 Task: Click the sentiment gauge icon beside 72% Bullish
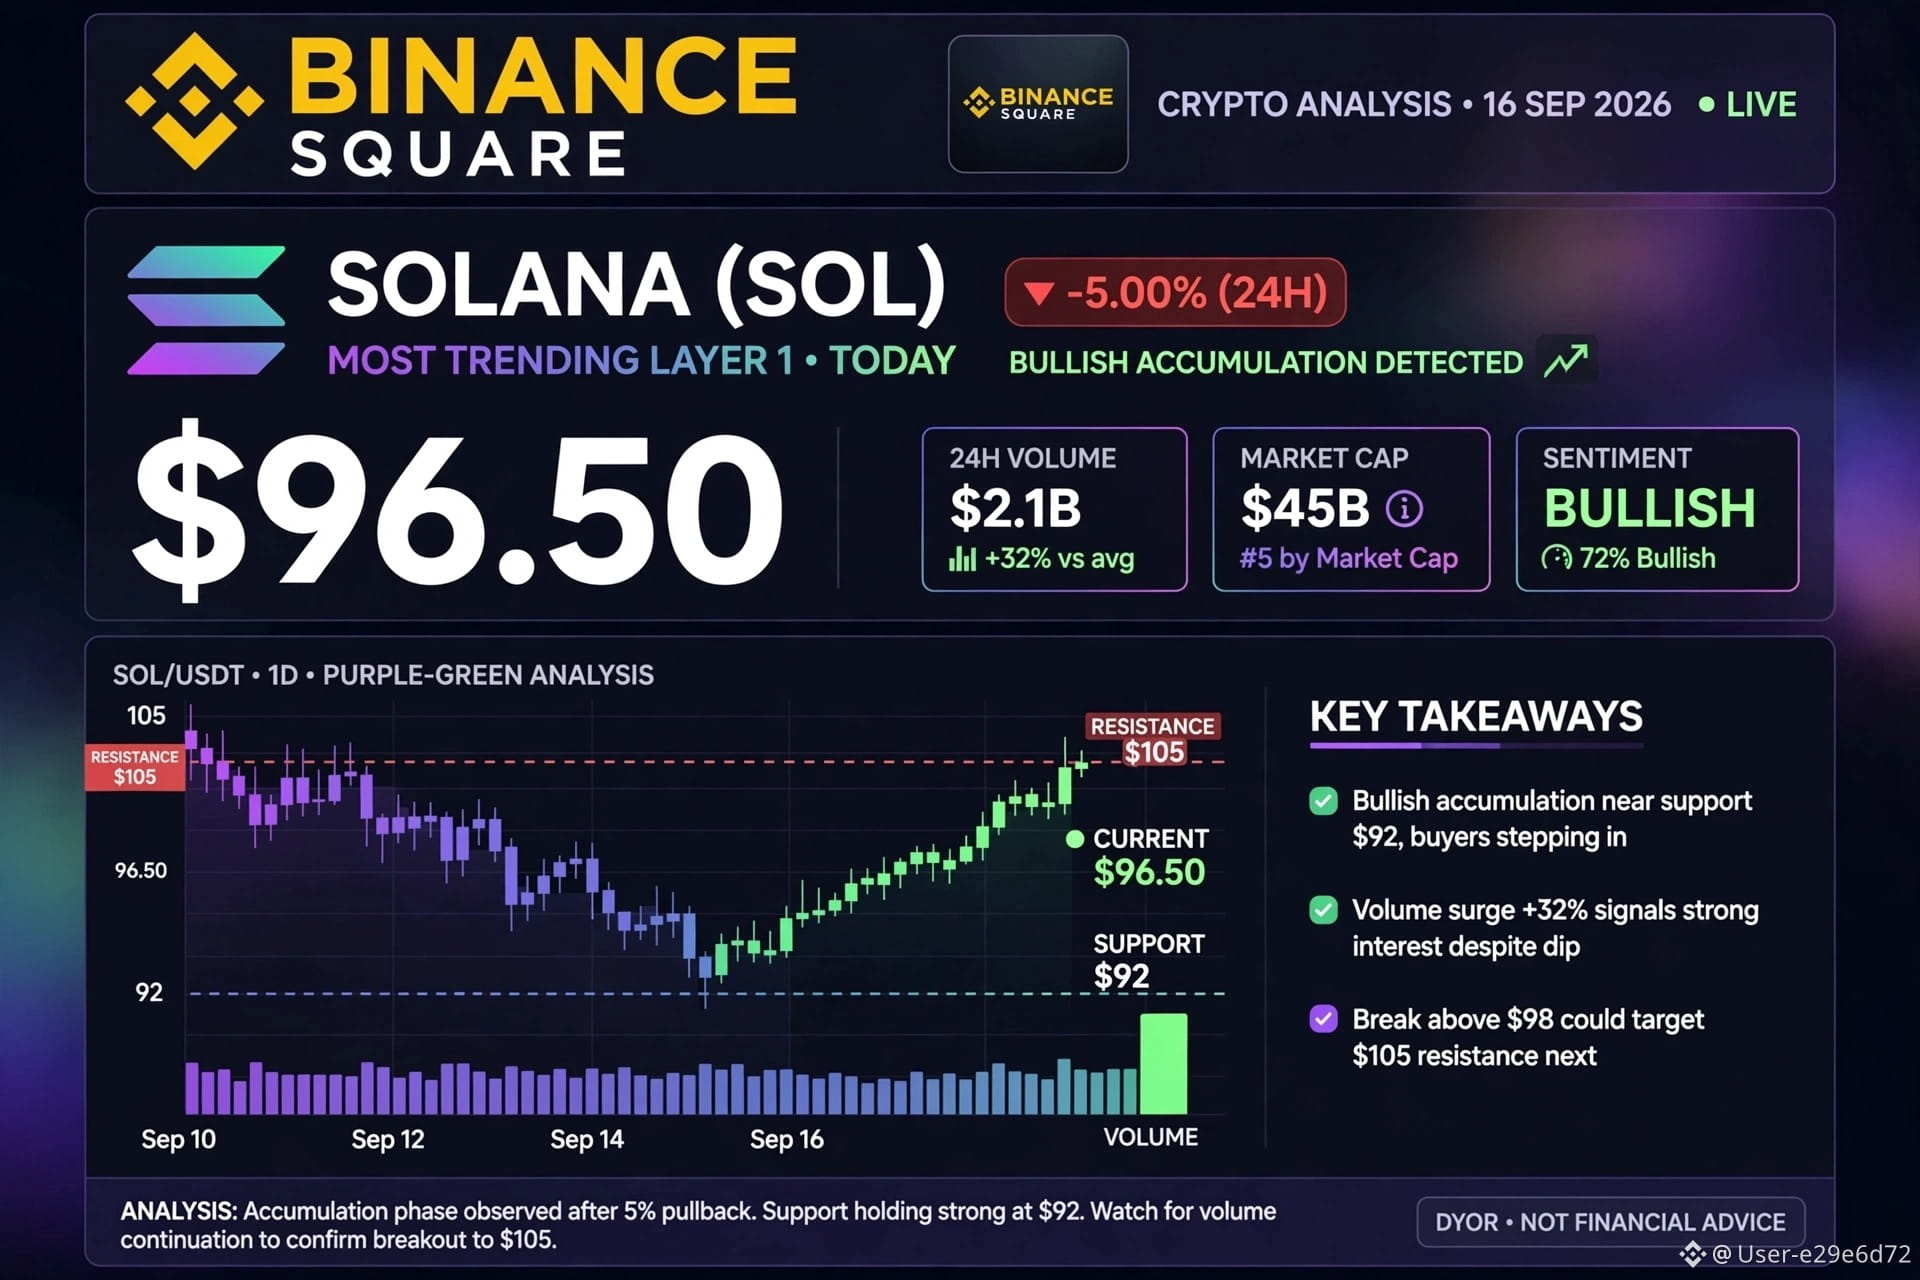tap(1556, 558)
